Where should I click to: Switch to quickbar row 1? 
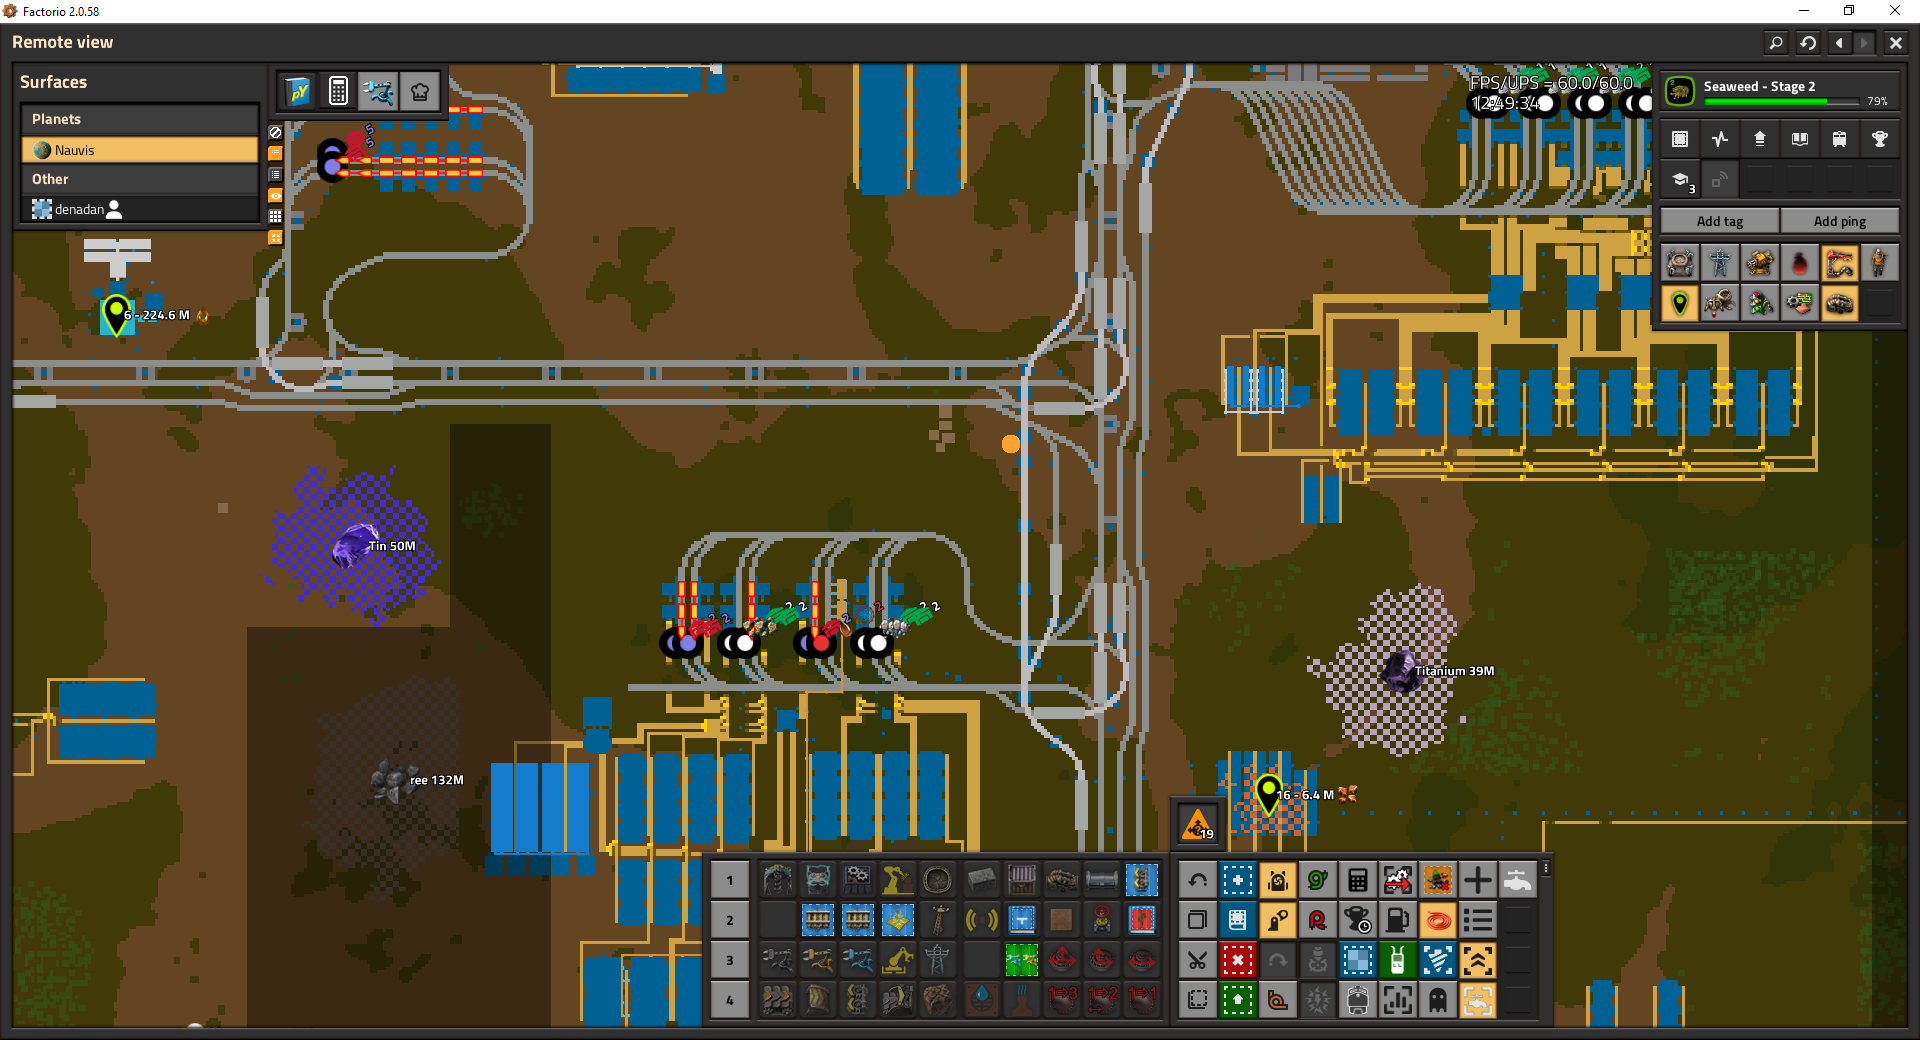point(730,880)
